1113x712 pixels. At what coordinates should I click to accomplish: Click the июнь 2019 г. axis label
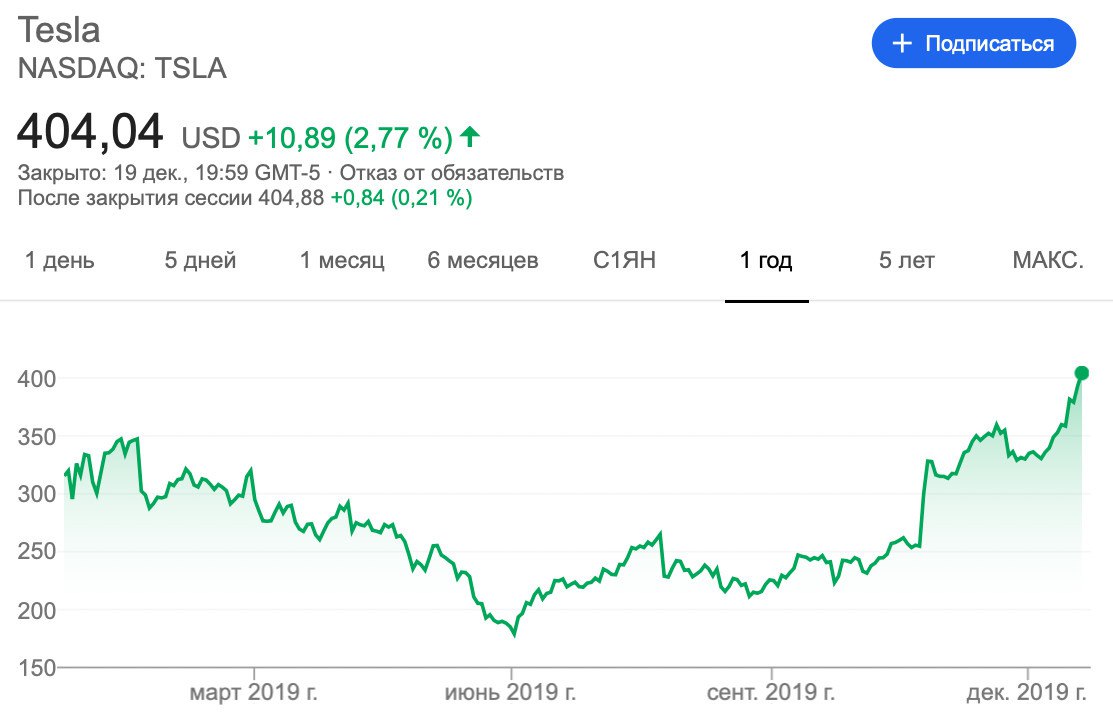click(x=511, y=692)
